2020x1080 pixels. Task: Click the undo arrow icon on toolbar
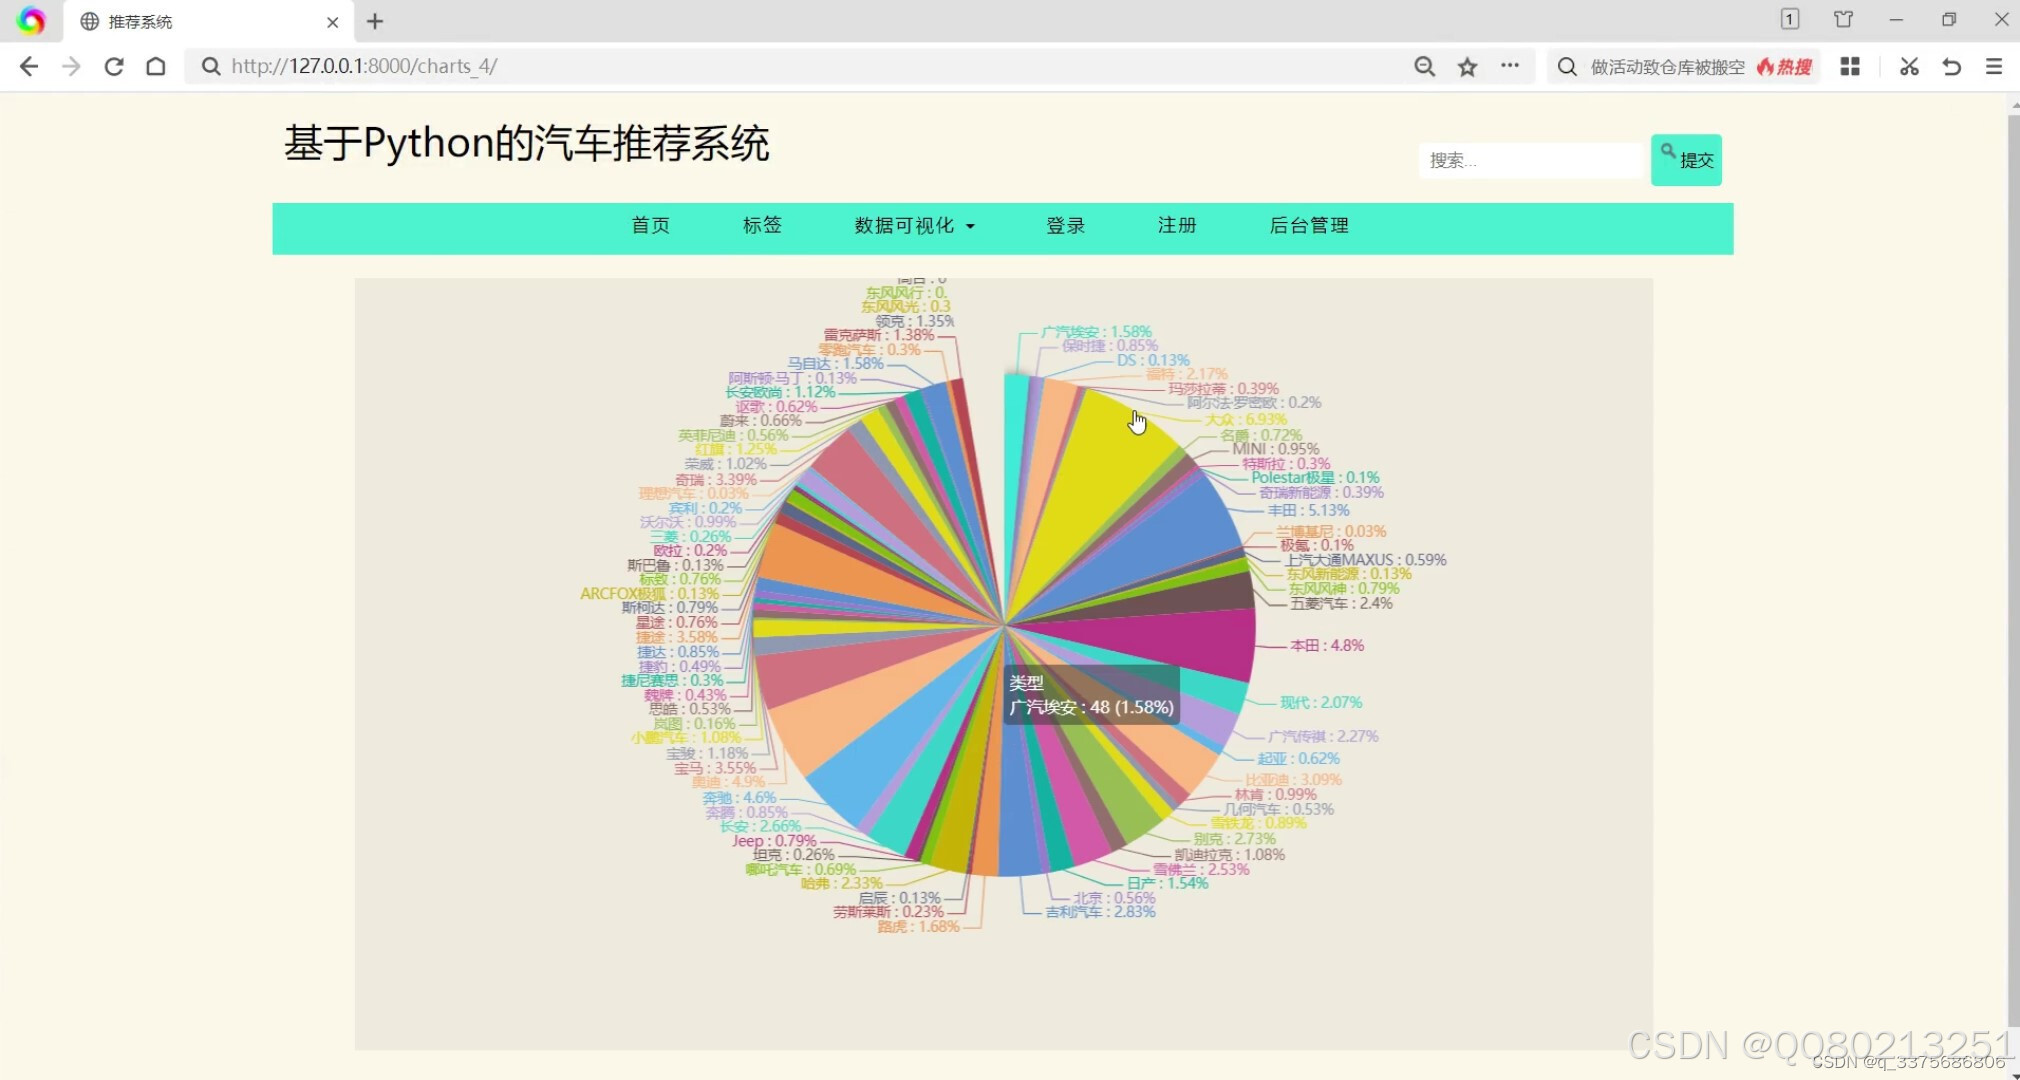click(1950, 66)
